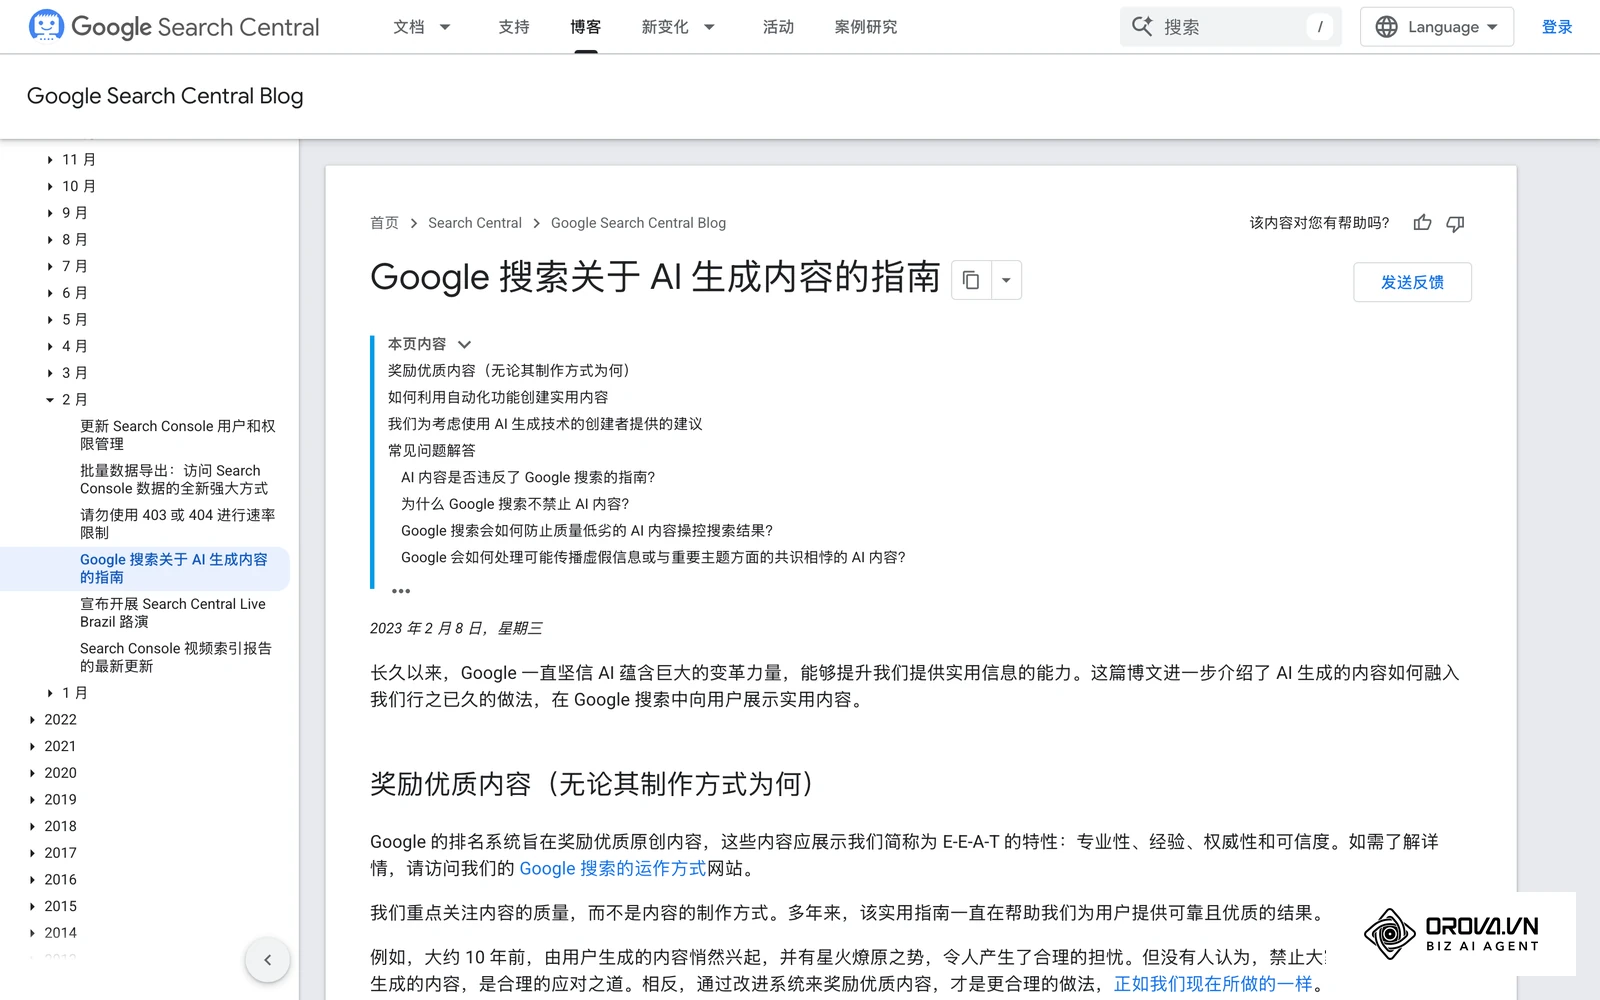Screen dimensions: 1600x1000
Task: Open 更新 Search Console 用户和权限管理 post
Action: tap(178, 435)
